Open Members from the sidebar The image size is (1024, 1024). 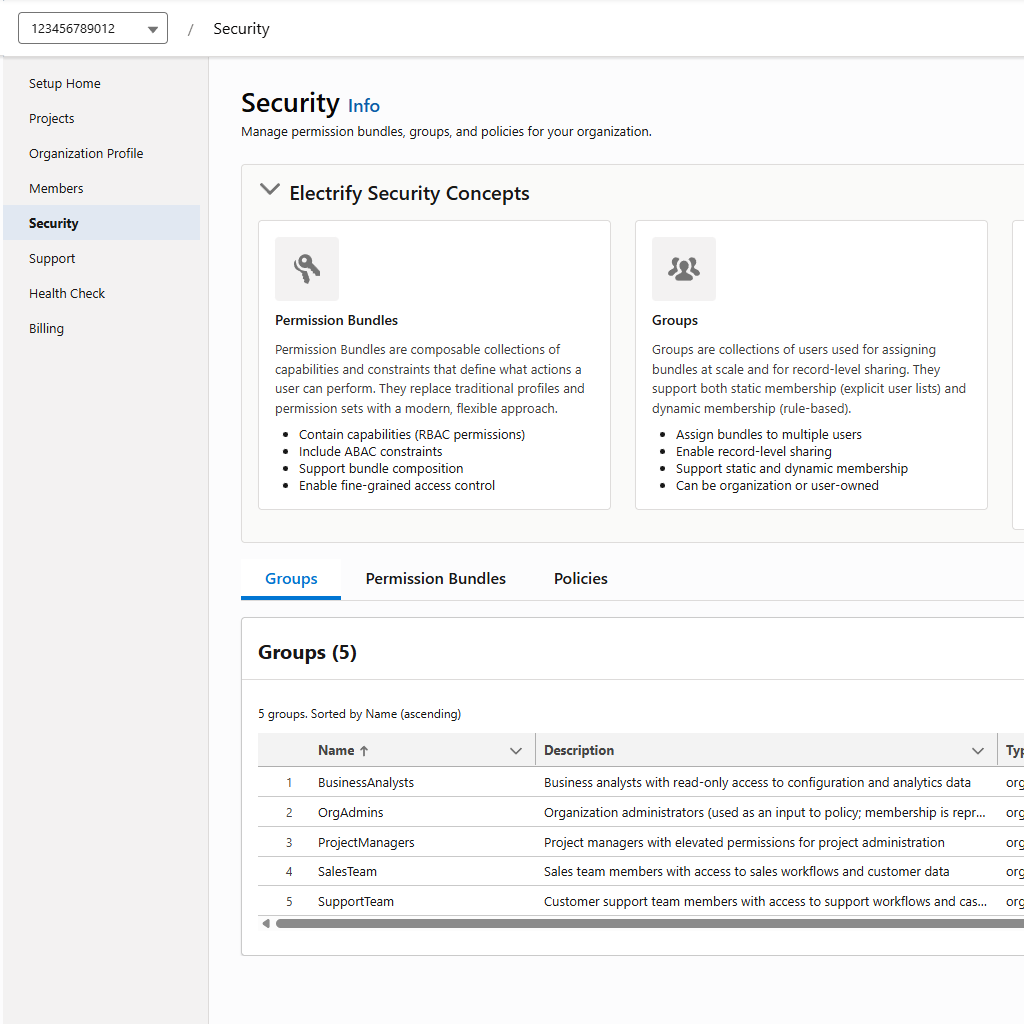point(56,188)
